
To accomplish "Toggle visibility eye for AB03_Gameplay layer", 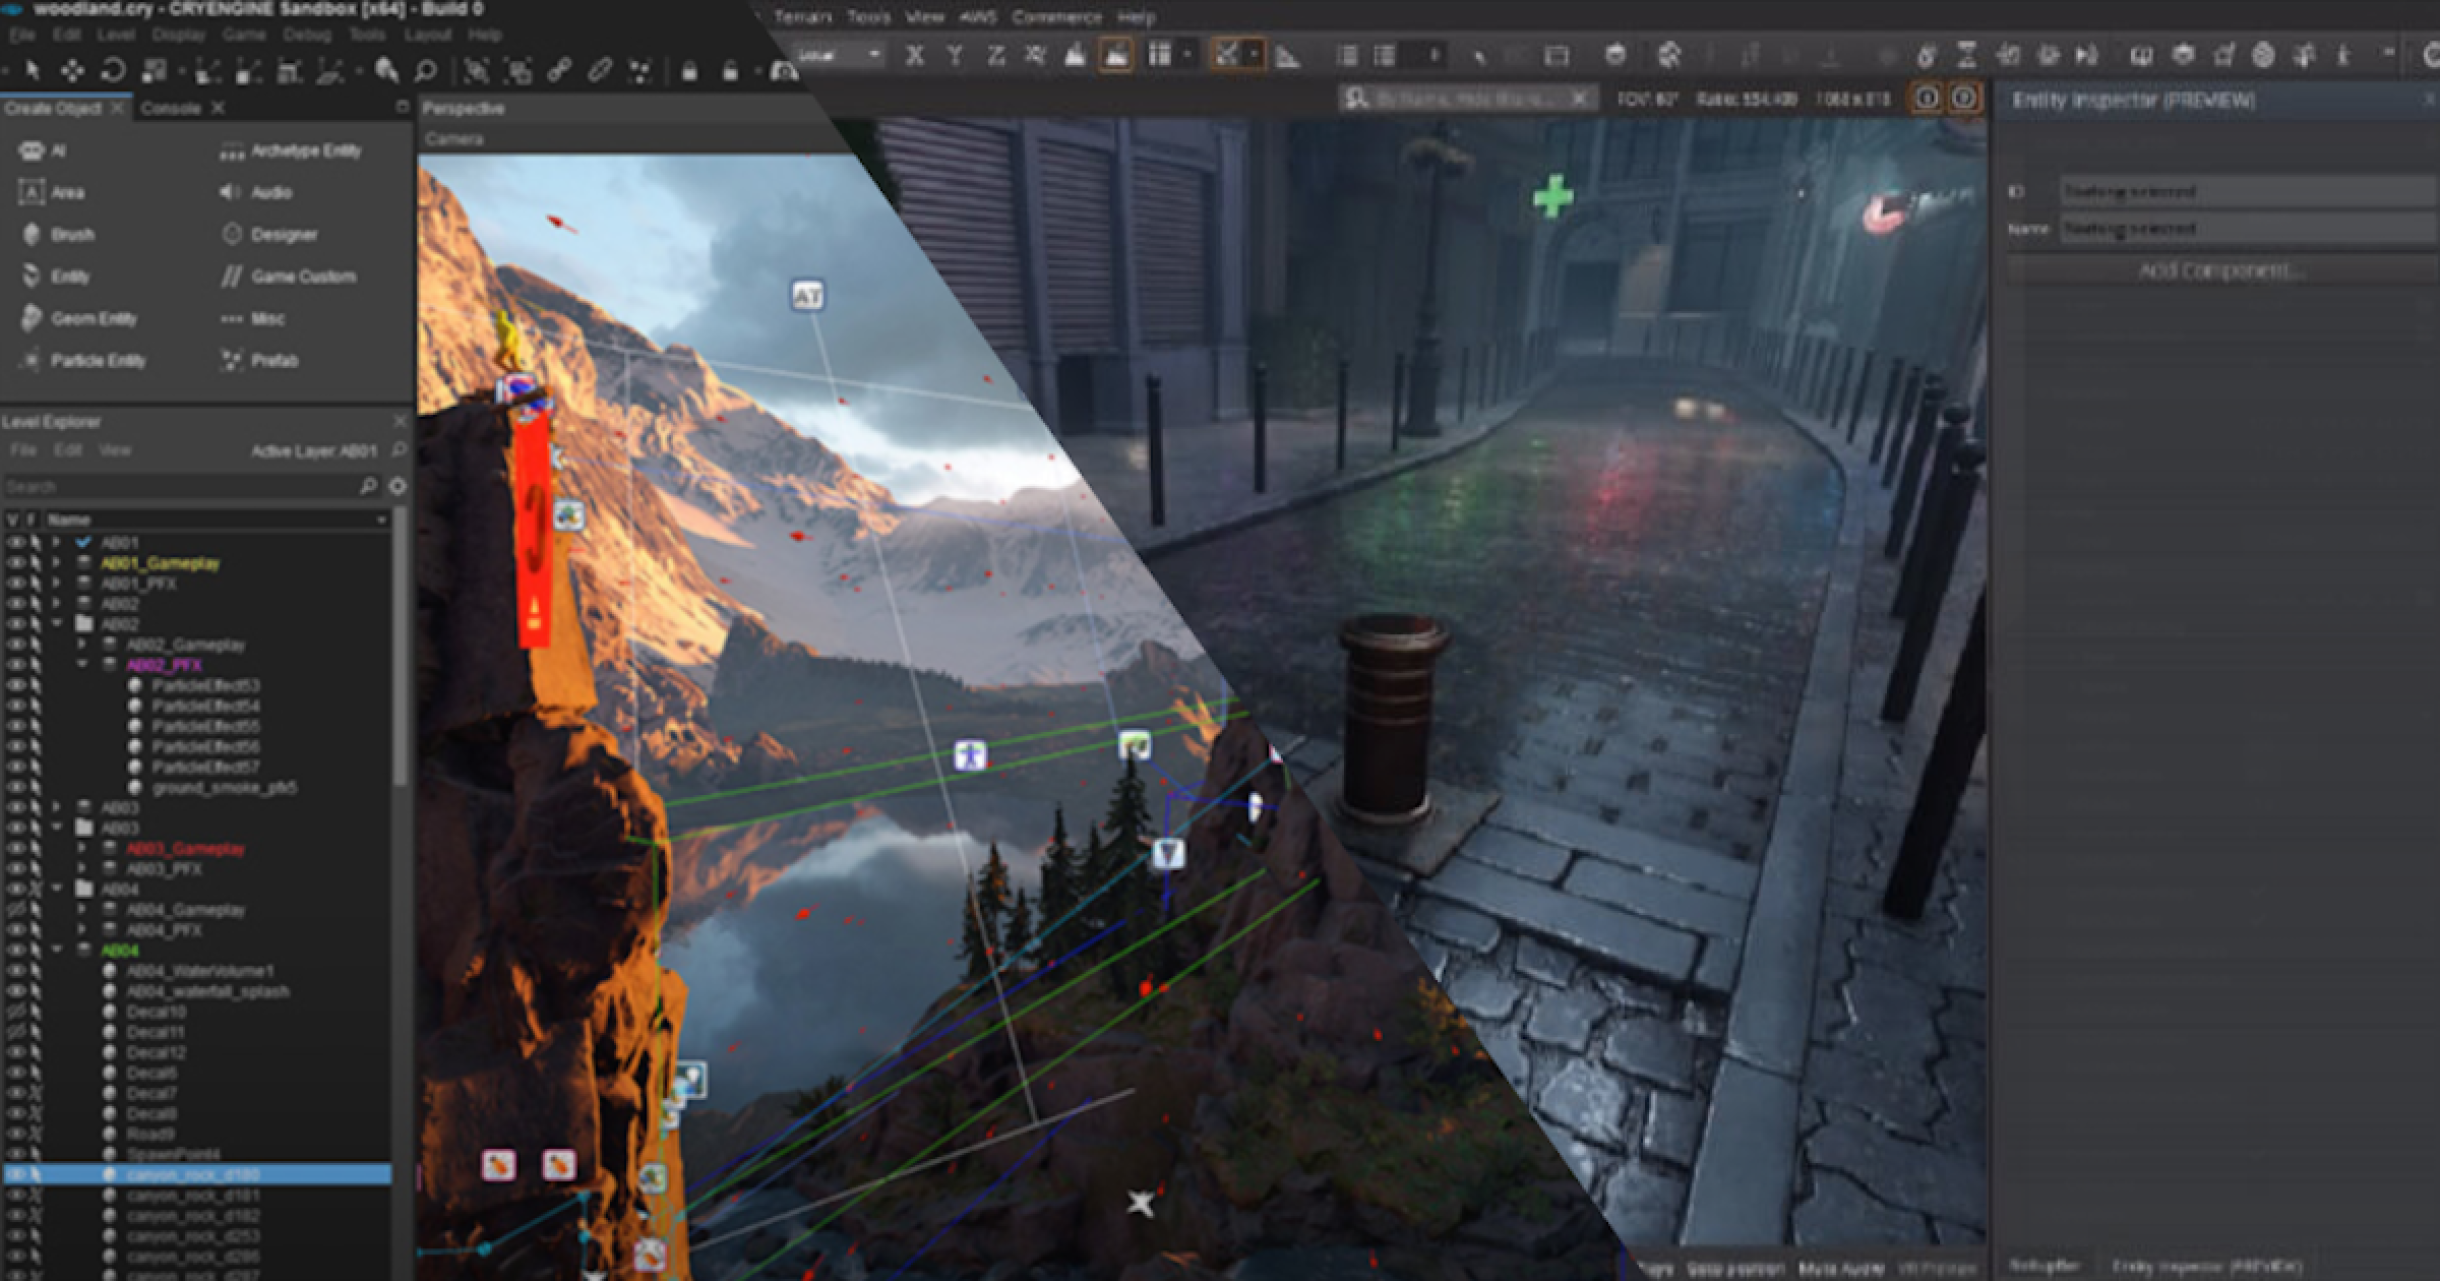I will coord(15,849).
